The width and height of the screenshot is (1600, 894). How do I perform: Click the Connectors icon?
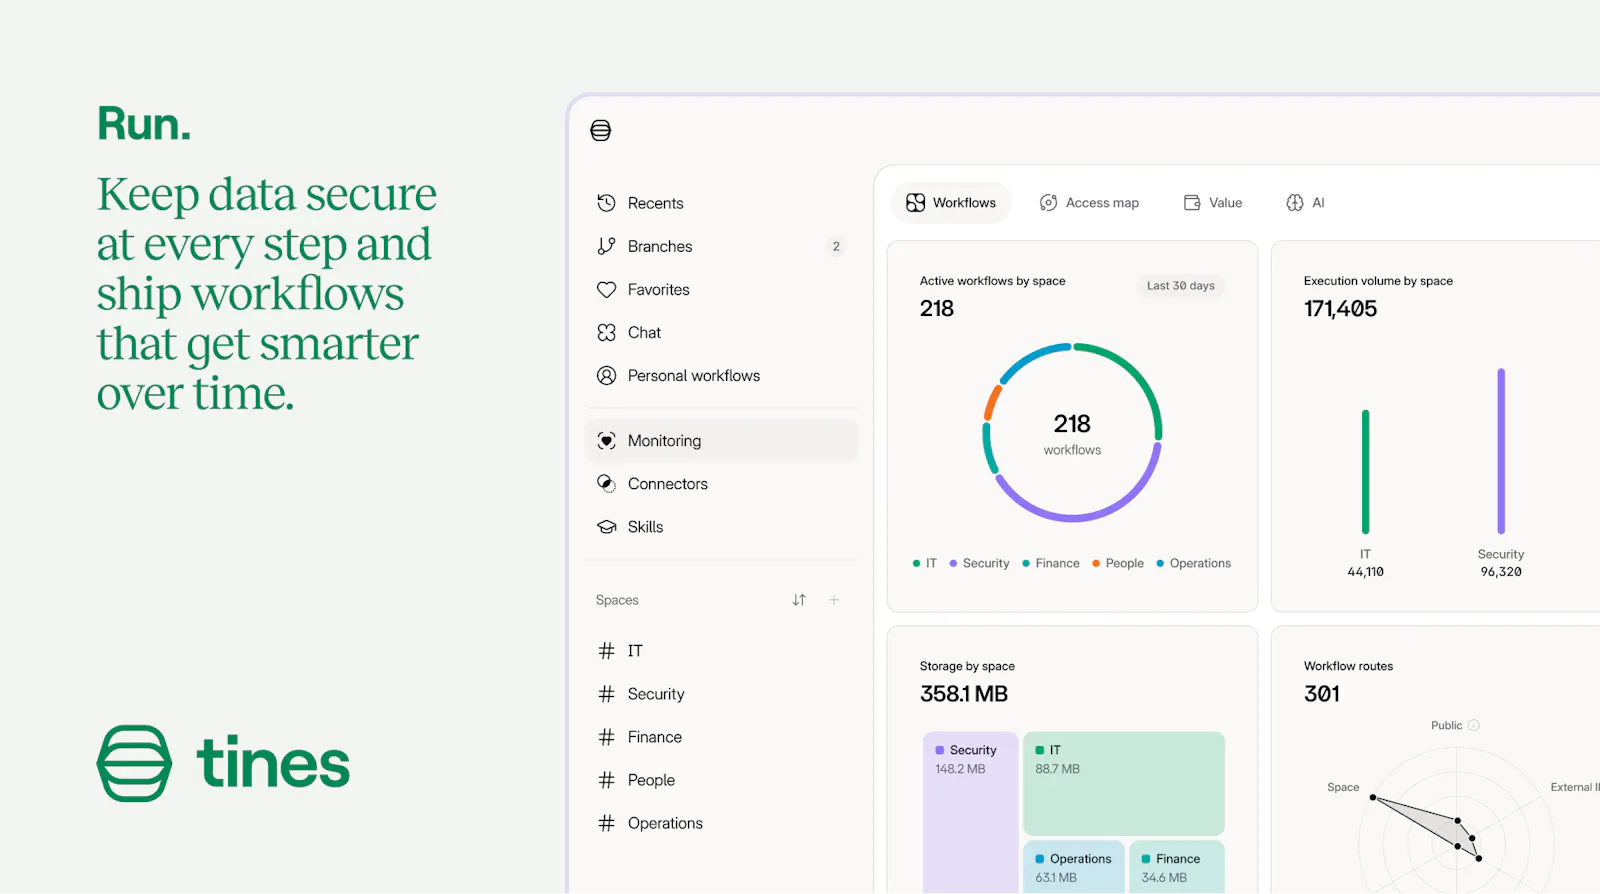(606, 483)
